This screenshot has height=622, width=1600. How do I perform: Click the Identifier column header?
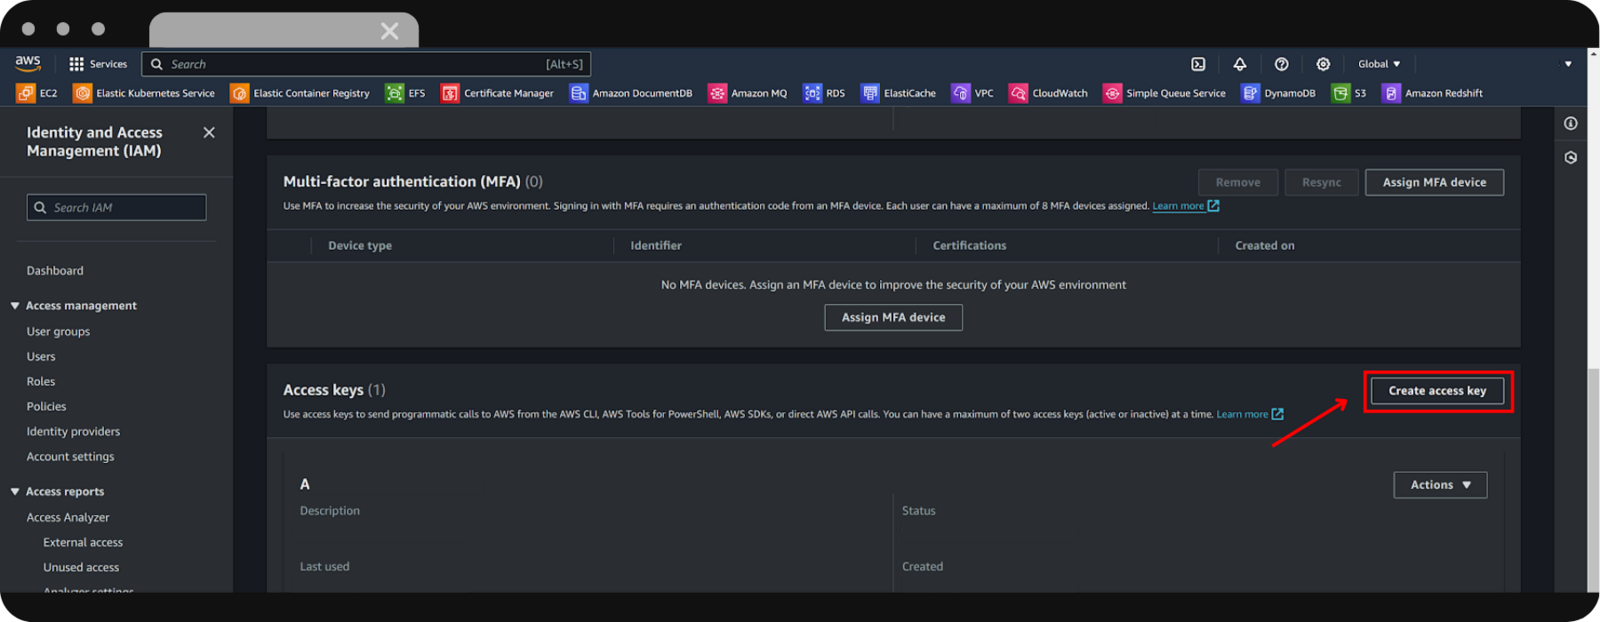pyautogui.click(x=656, y=246)
